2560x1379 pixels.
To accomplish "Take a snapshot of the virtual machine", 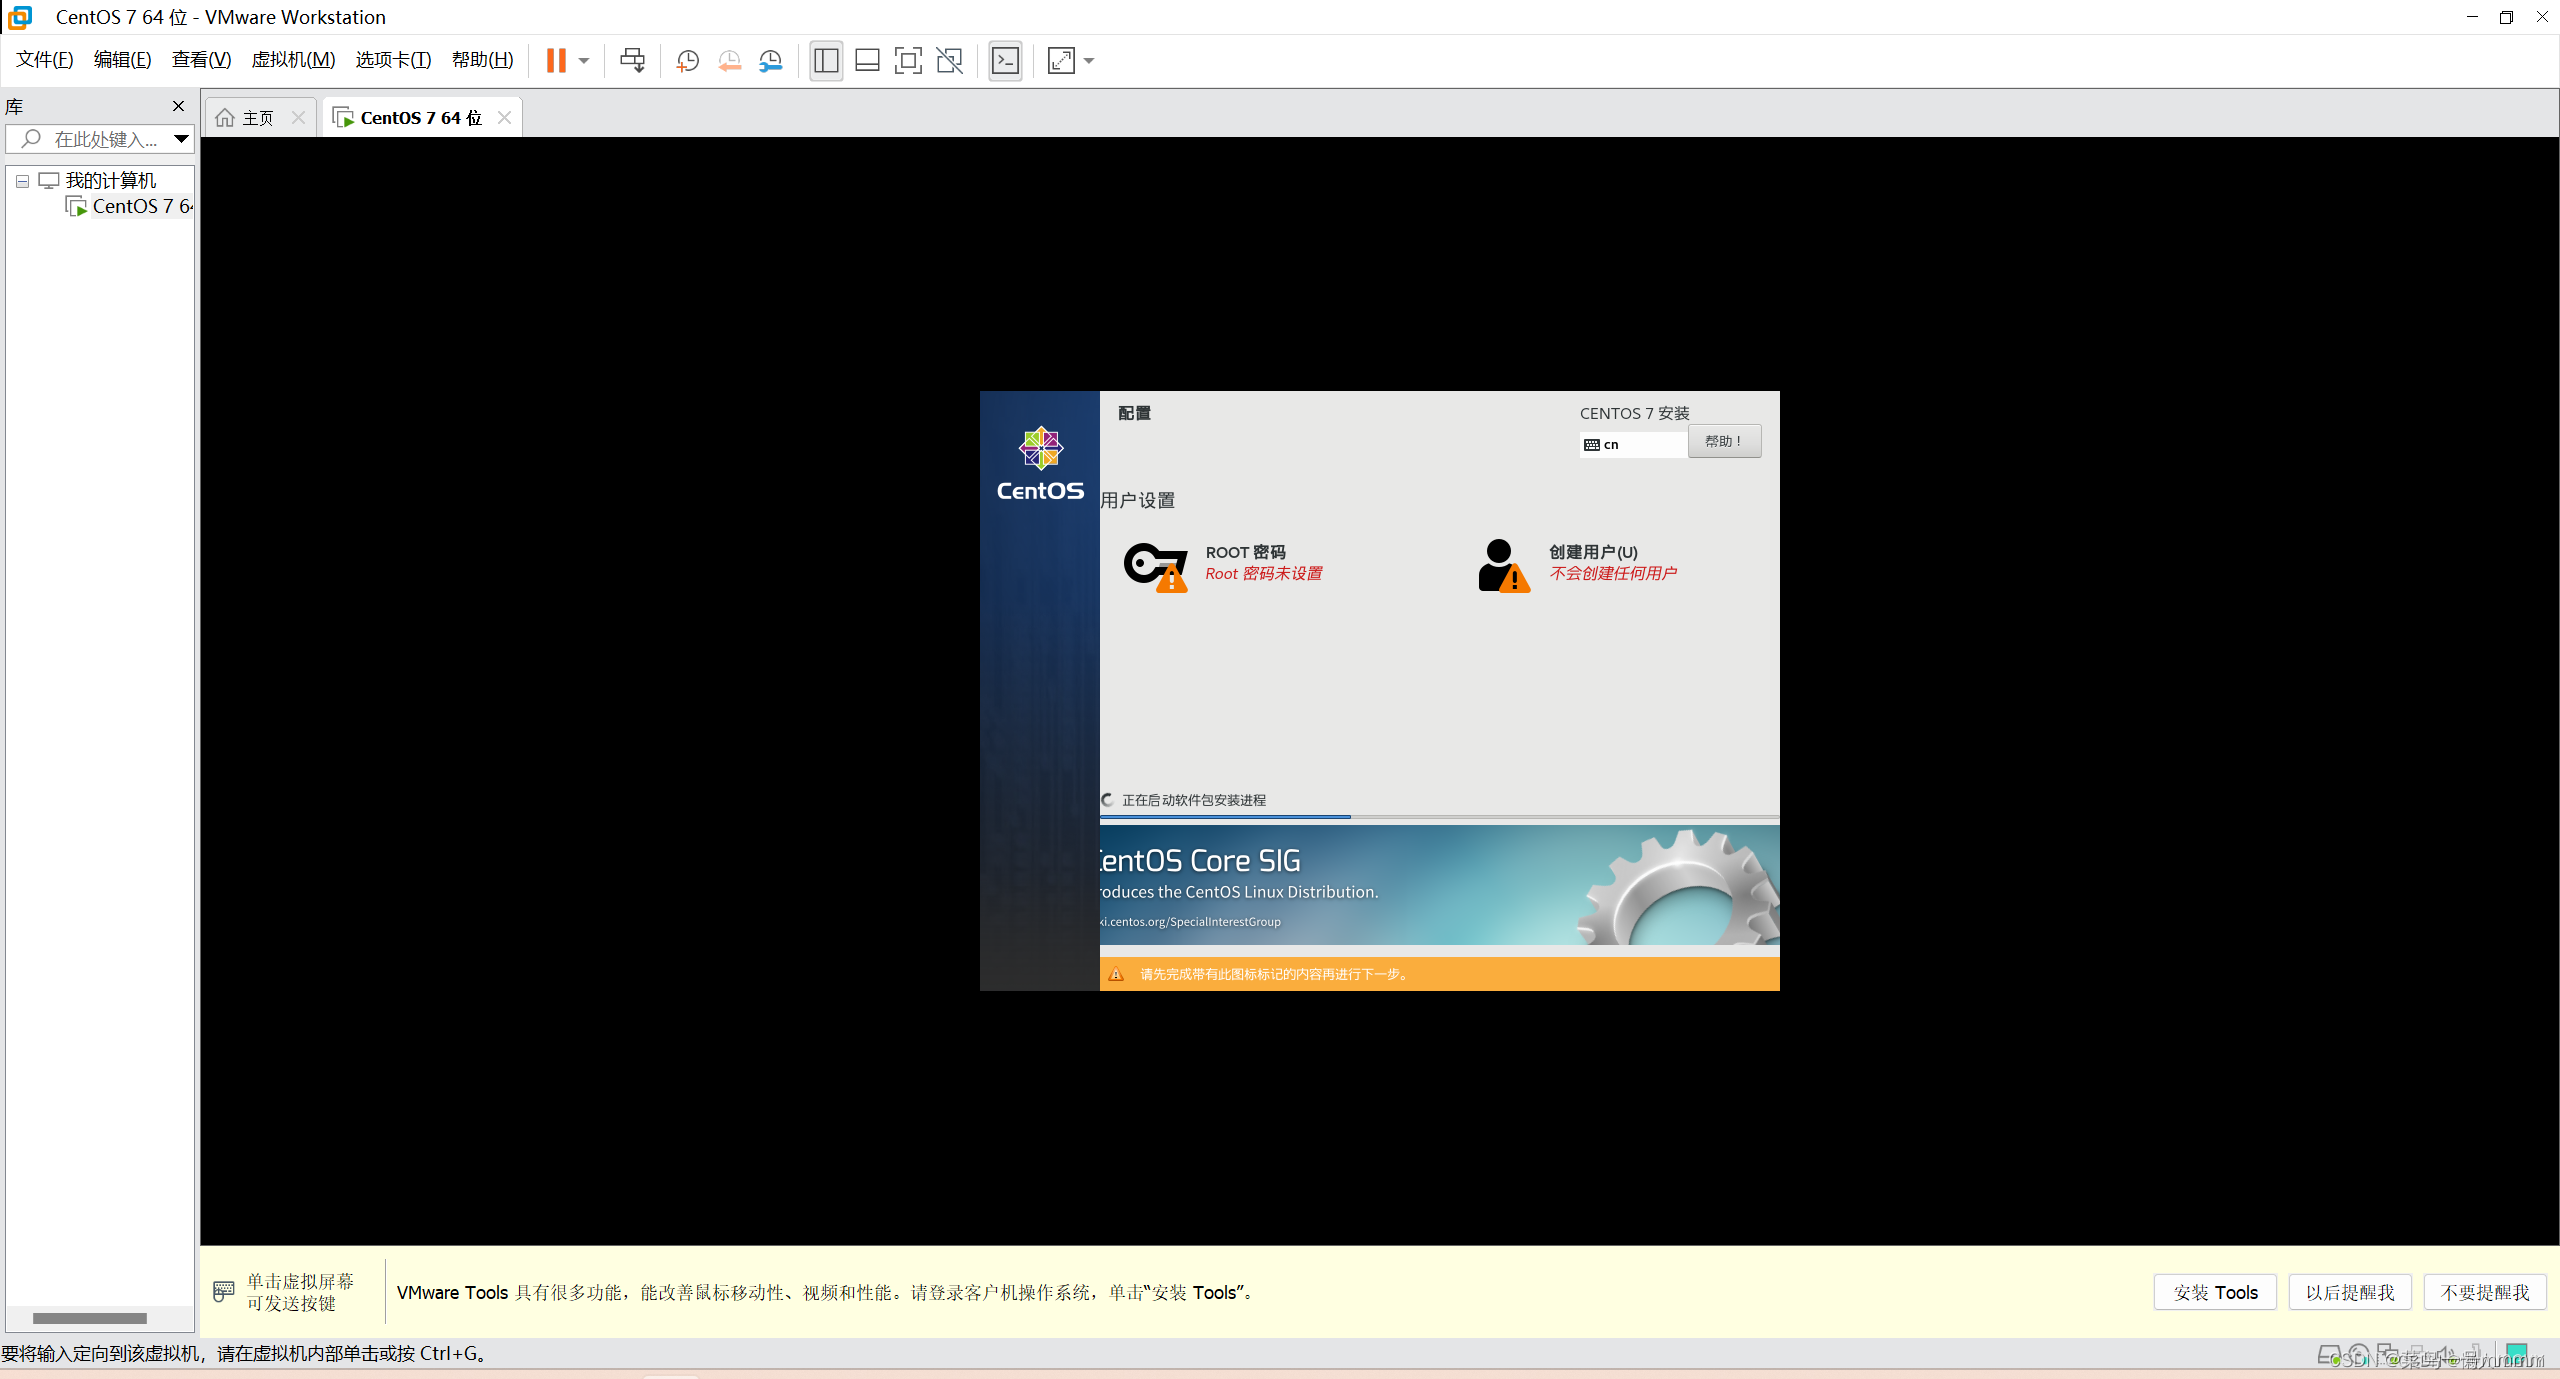I will tap(686, 60).
